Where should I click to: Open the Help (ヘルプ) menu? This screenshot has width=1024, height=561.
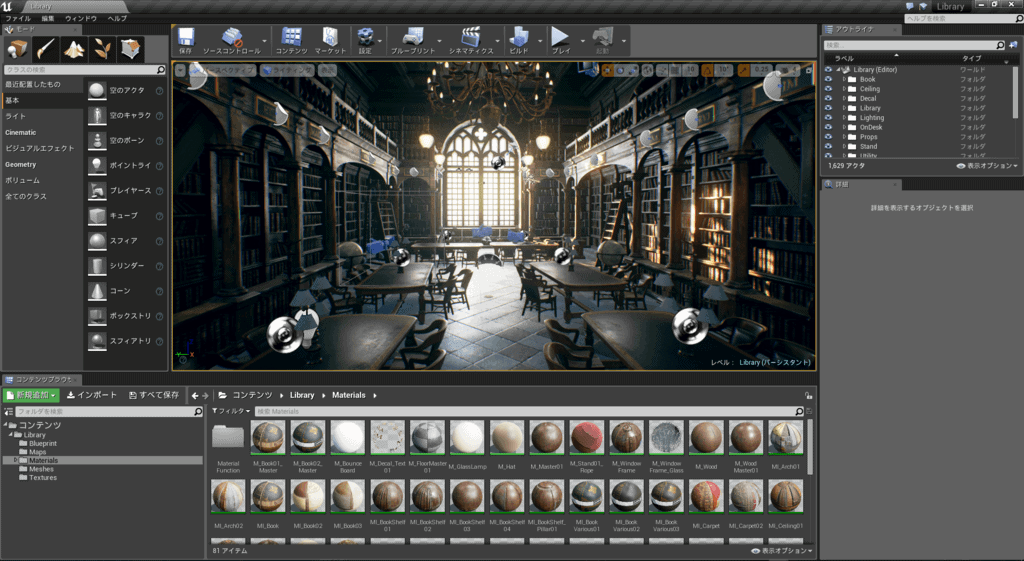point(117,18)
